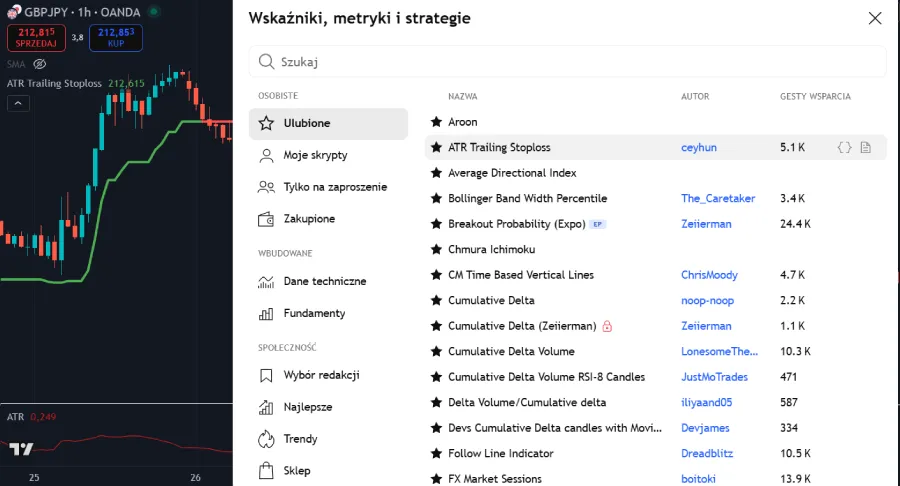Add the Cumulative Delta indicator by noop-noop
This screenshot has height=486, width=900.
[x=655, y=301]
